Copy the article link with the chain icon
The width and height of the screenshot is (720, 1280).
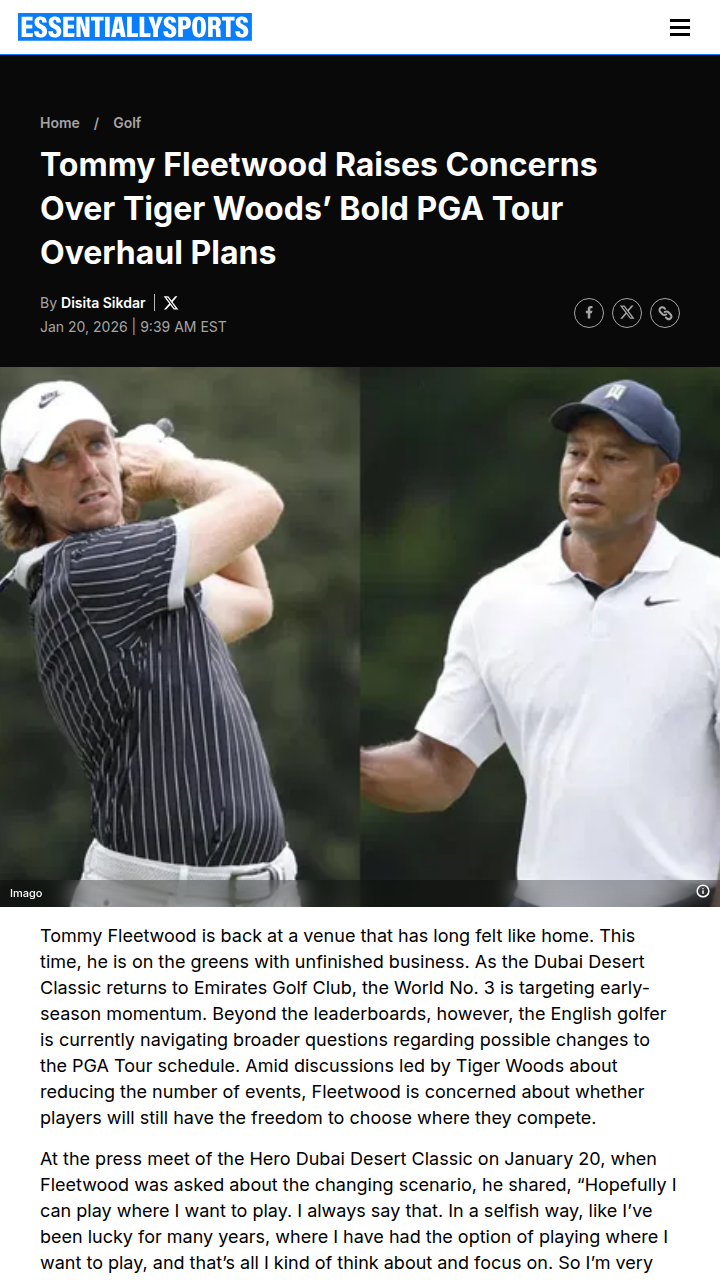pos(665,313)
